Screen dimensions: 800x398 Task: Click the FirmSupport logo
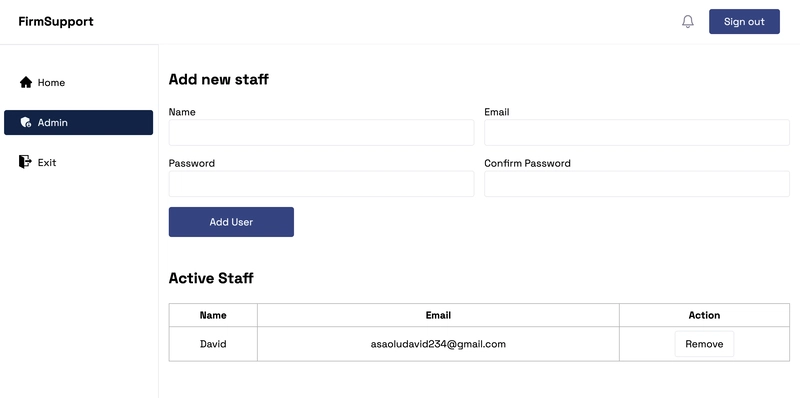tap(56, 21)
